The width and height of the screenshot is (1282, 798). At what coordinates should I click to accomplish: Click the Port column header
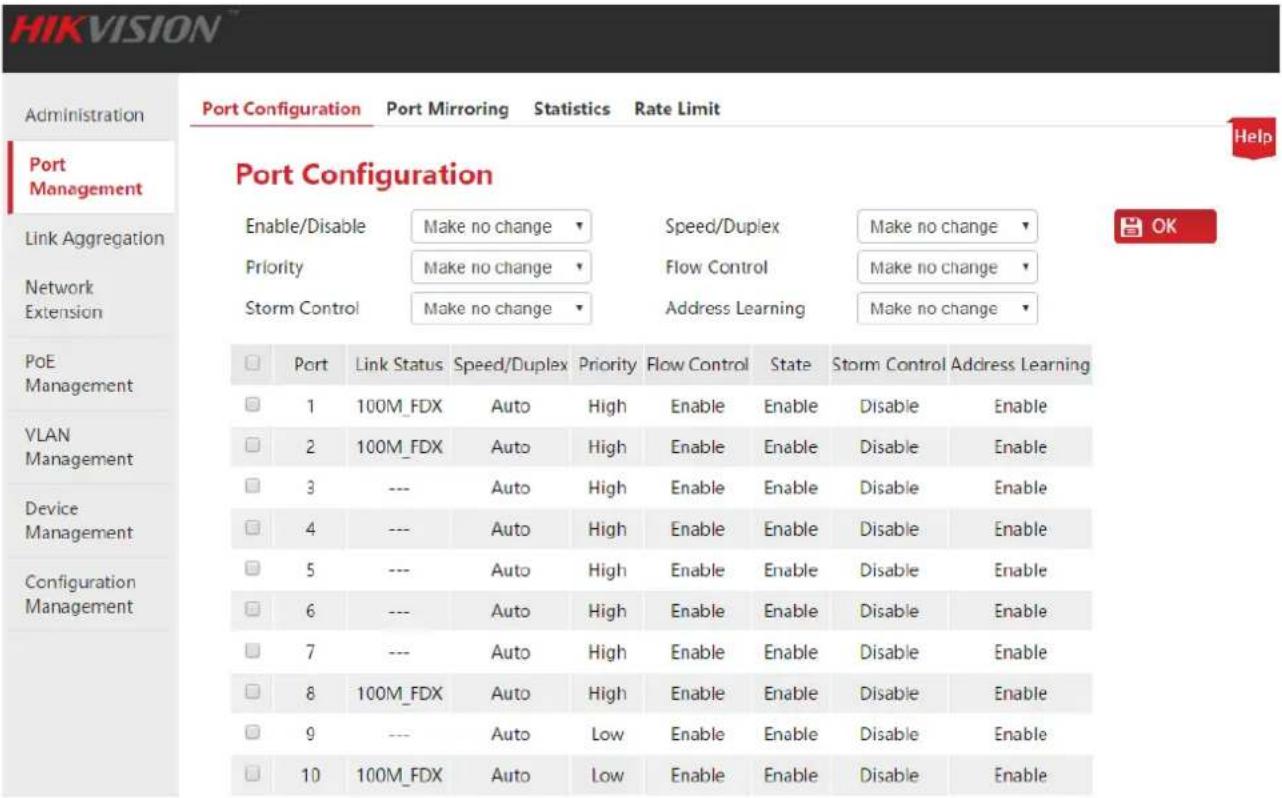tap(311, 365)
